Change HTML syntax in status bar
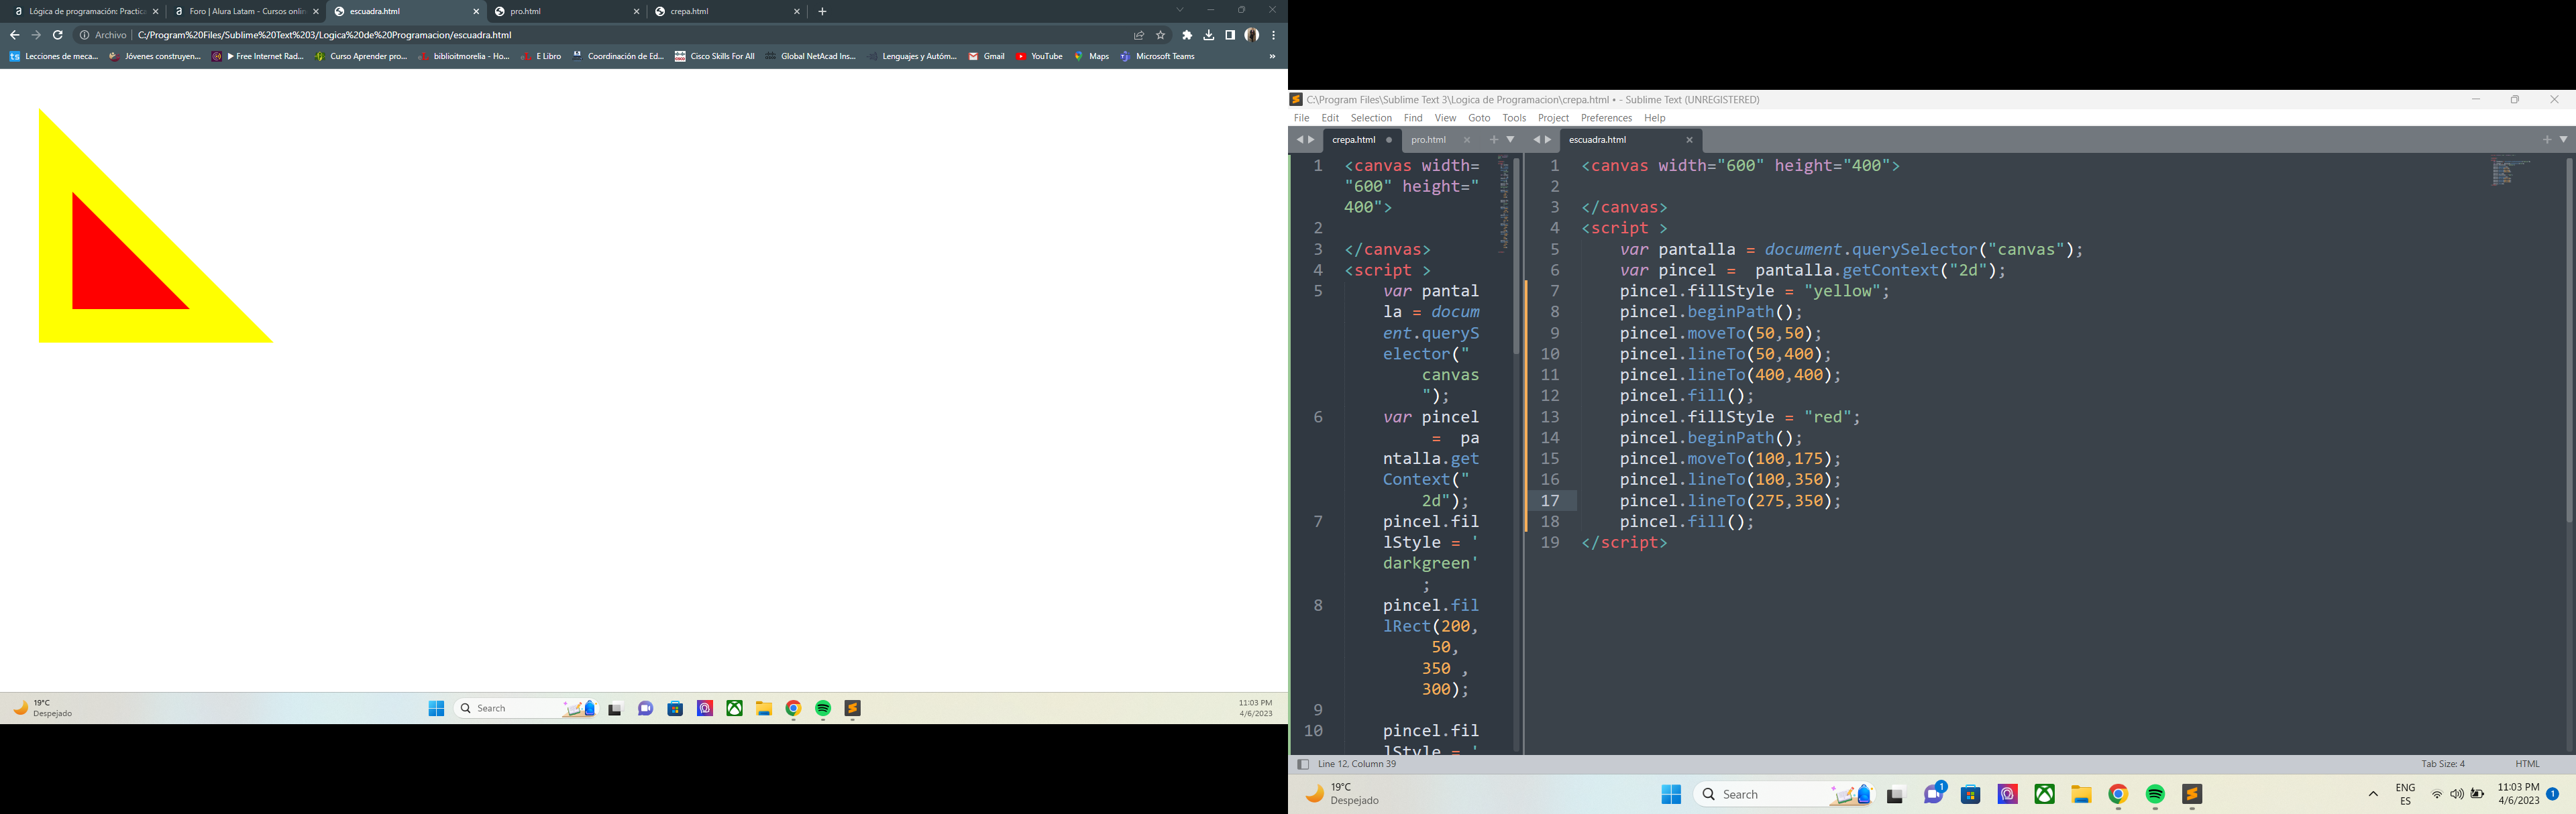 (x=2527, y=764)
